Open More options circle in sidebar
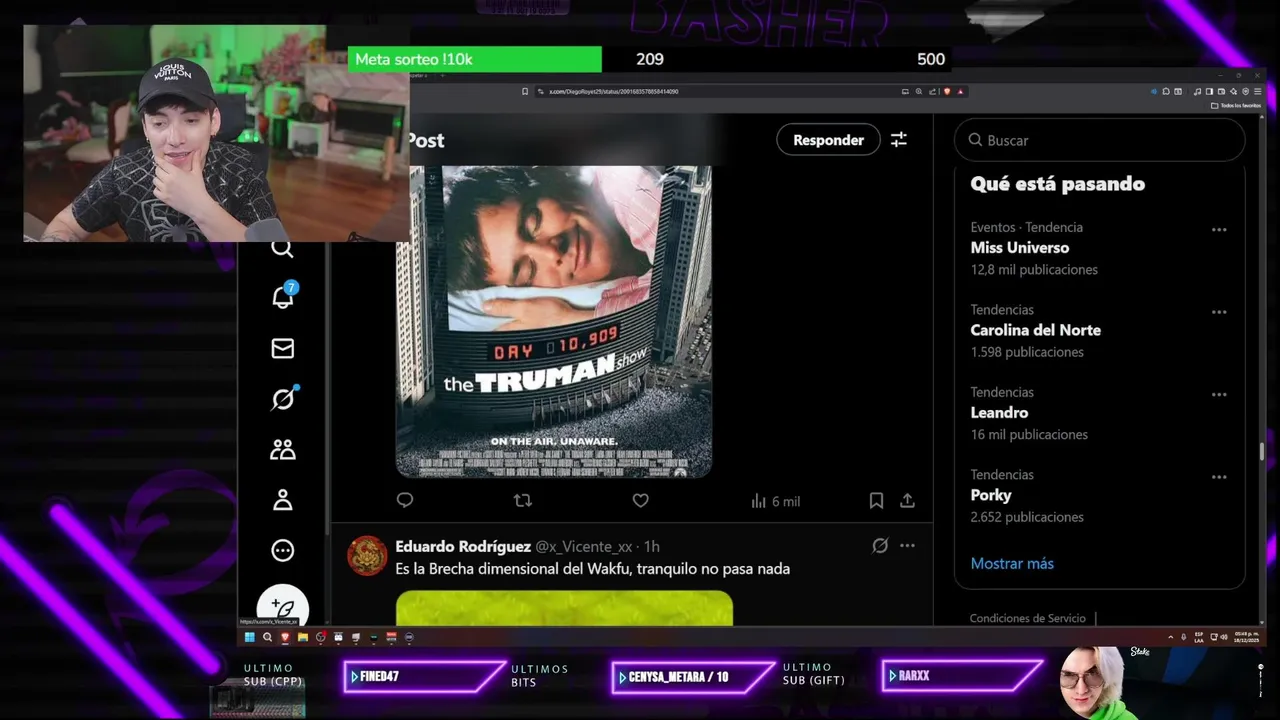 coord(283,550)
